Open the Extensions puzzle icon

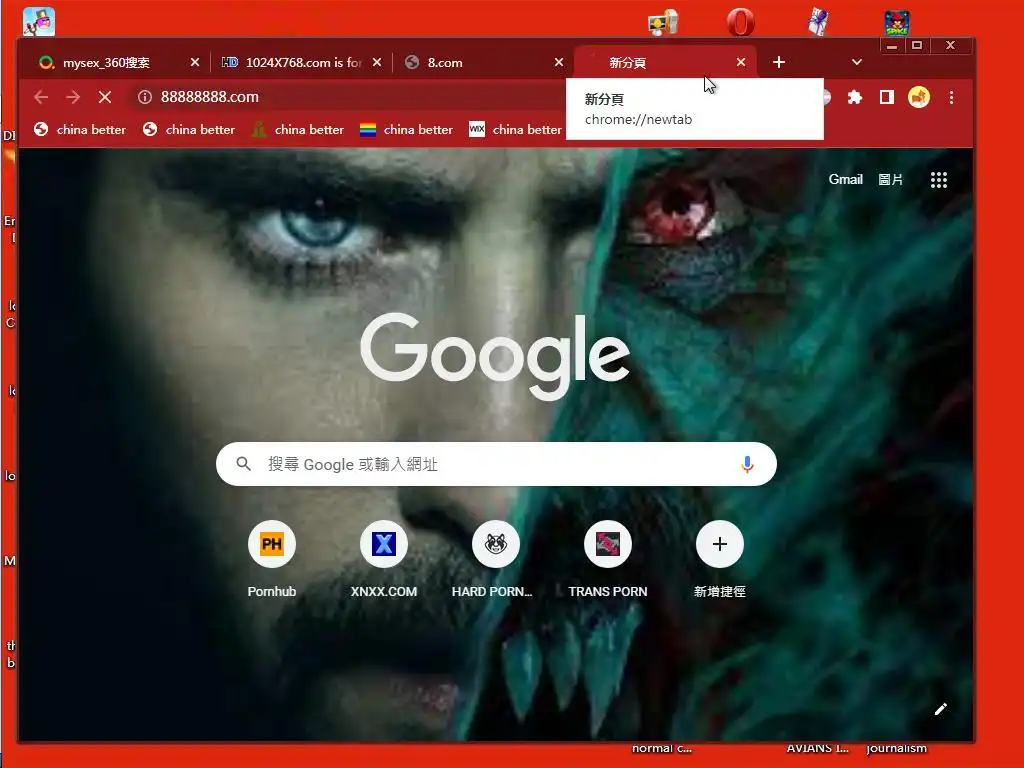(854, 97)
